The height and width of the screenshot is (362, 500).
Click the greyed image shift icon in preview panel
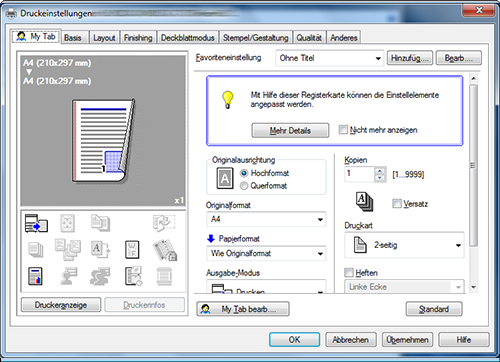point(67,223)
